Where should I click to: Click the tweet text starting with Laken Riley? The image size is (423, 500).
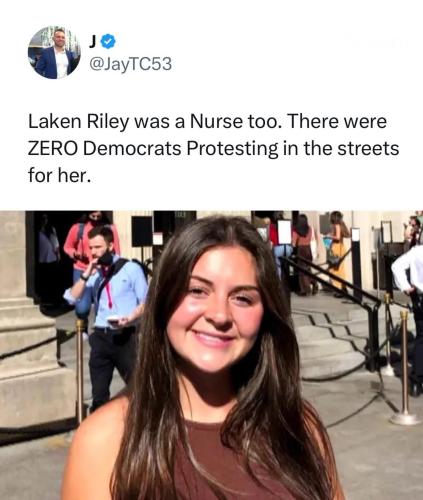pyautogui.click(x=213, y=148)
